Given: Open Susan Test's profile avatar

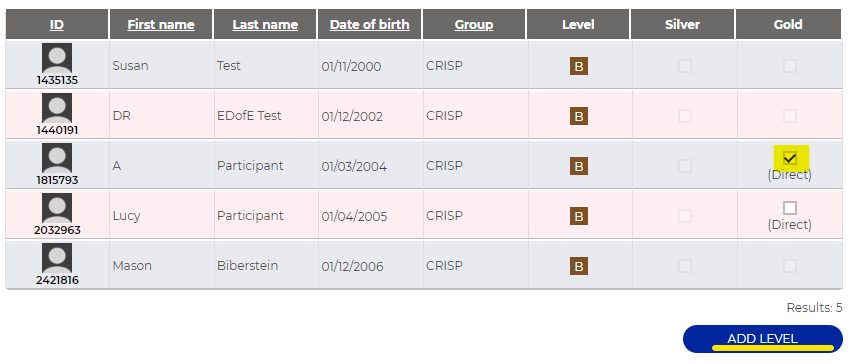Looking at the screenshot, I should (x=57, y=58).
